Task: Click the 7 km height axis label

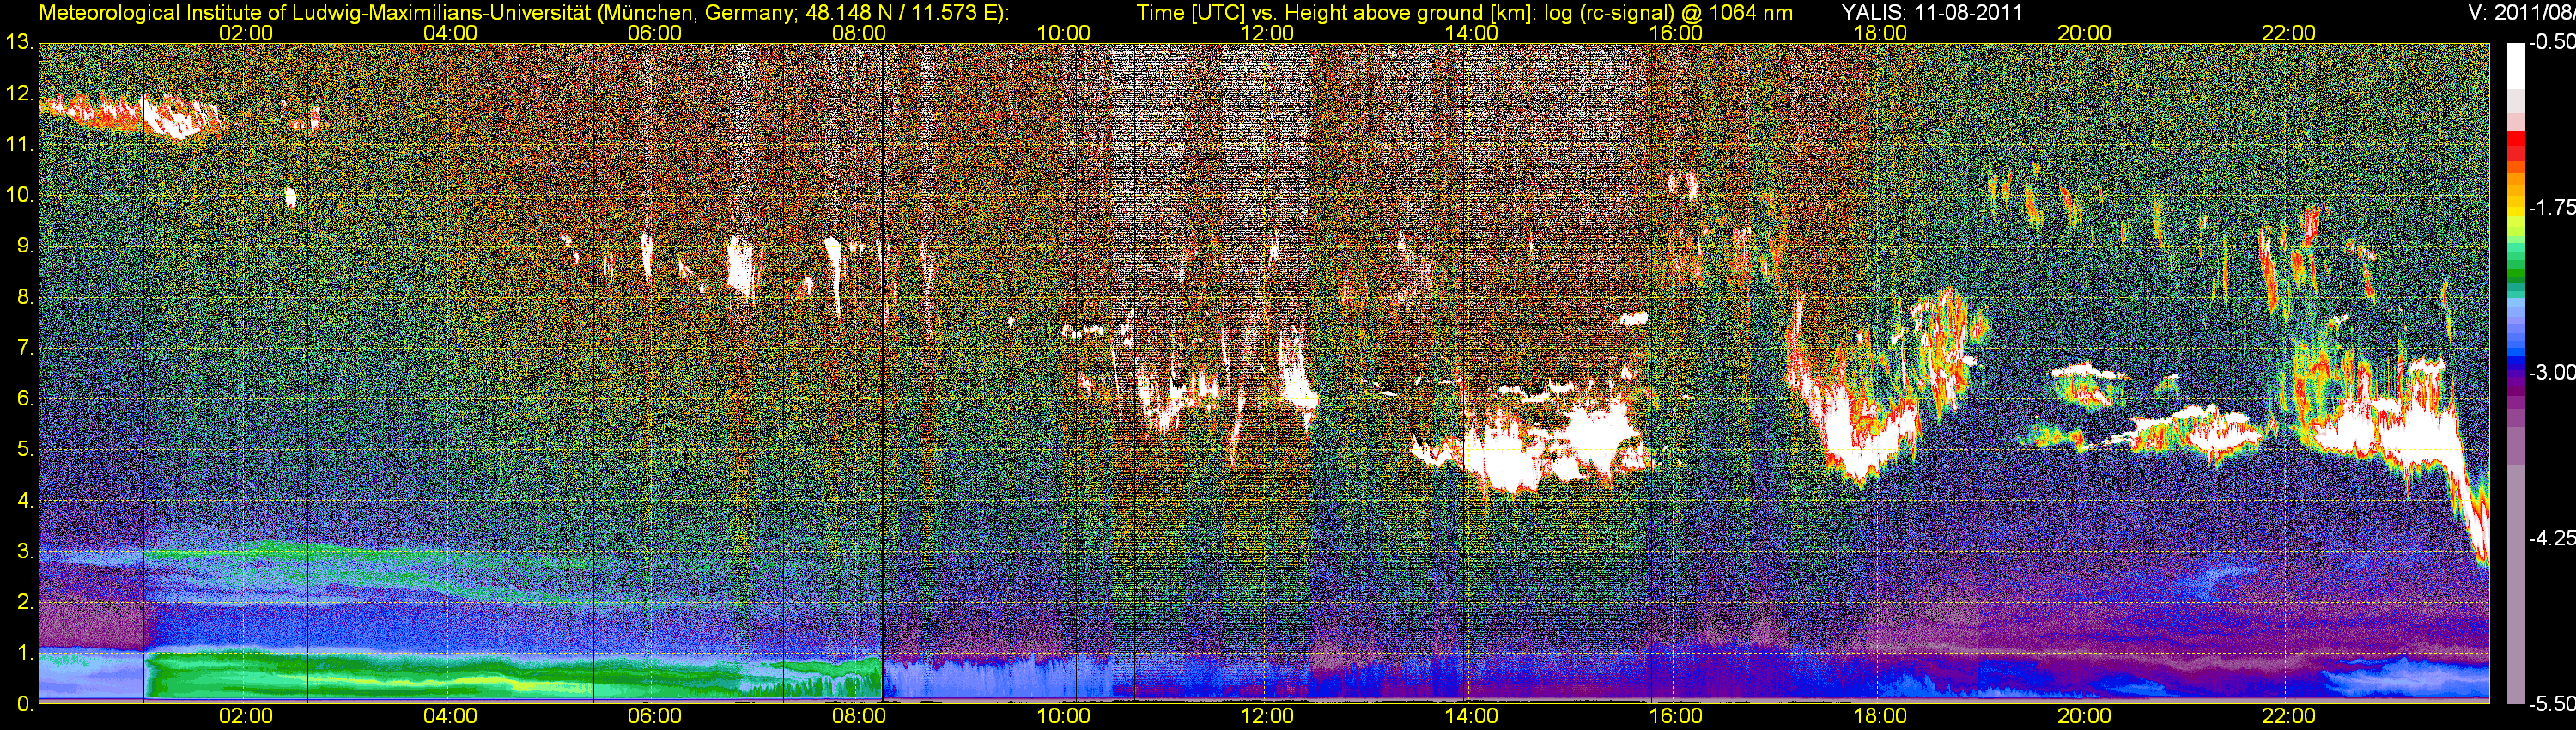Action: (x=26, y=348)
